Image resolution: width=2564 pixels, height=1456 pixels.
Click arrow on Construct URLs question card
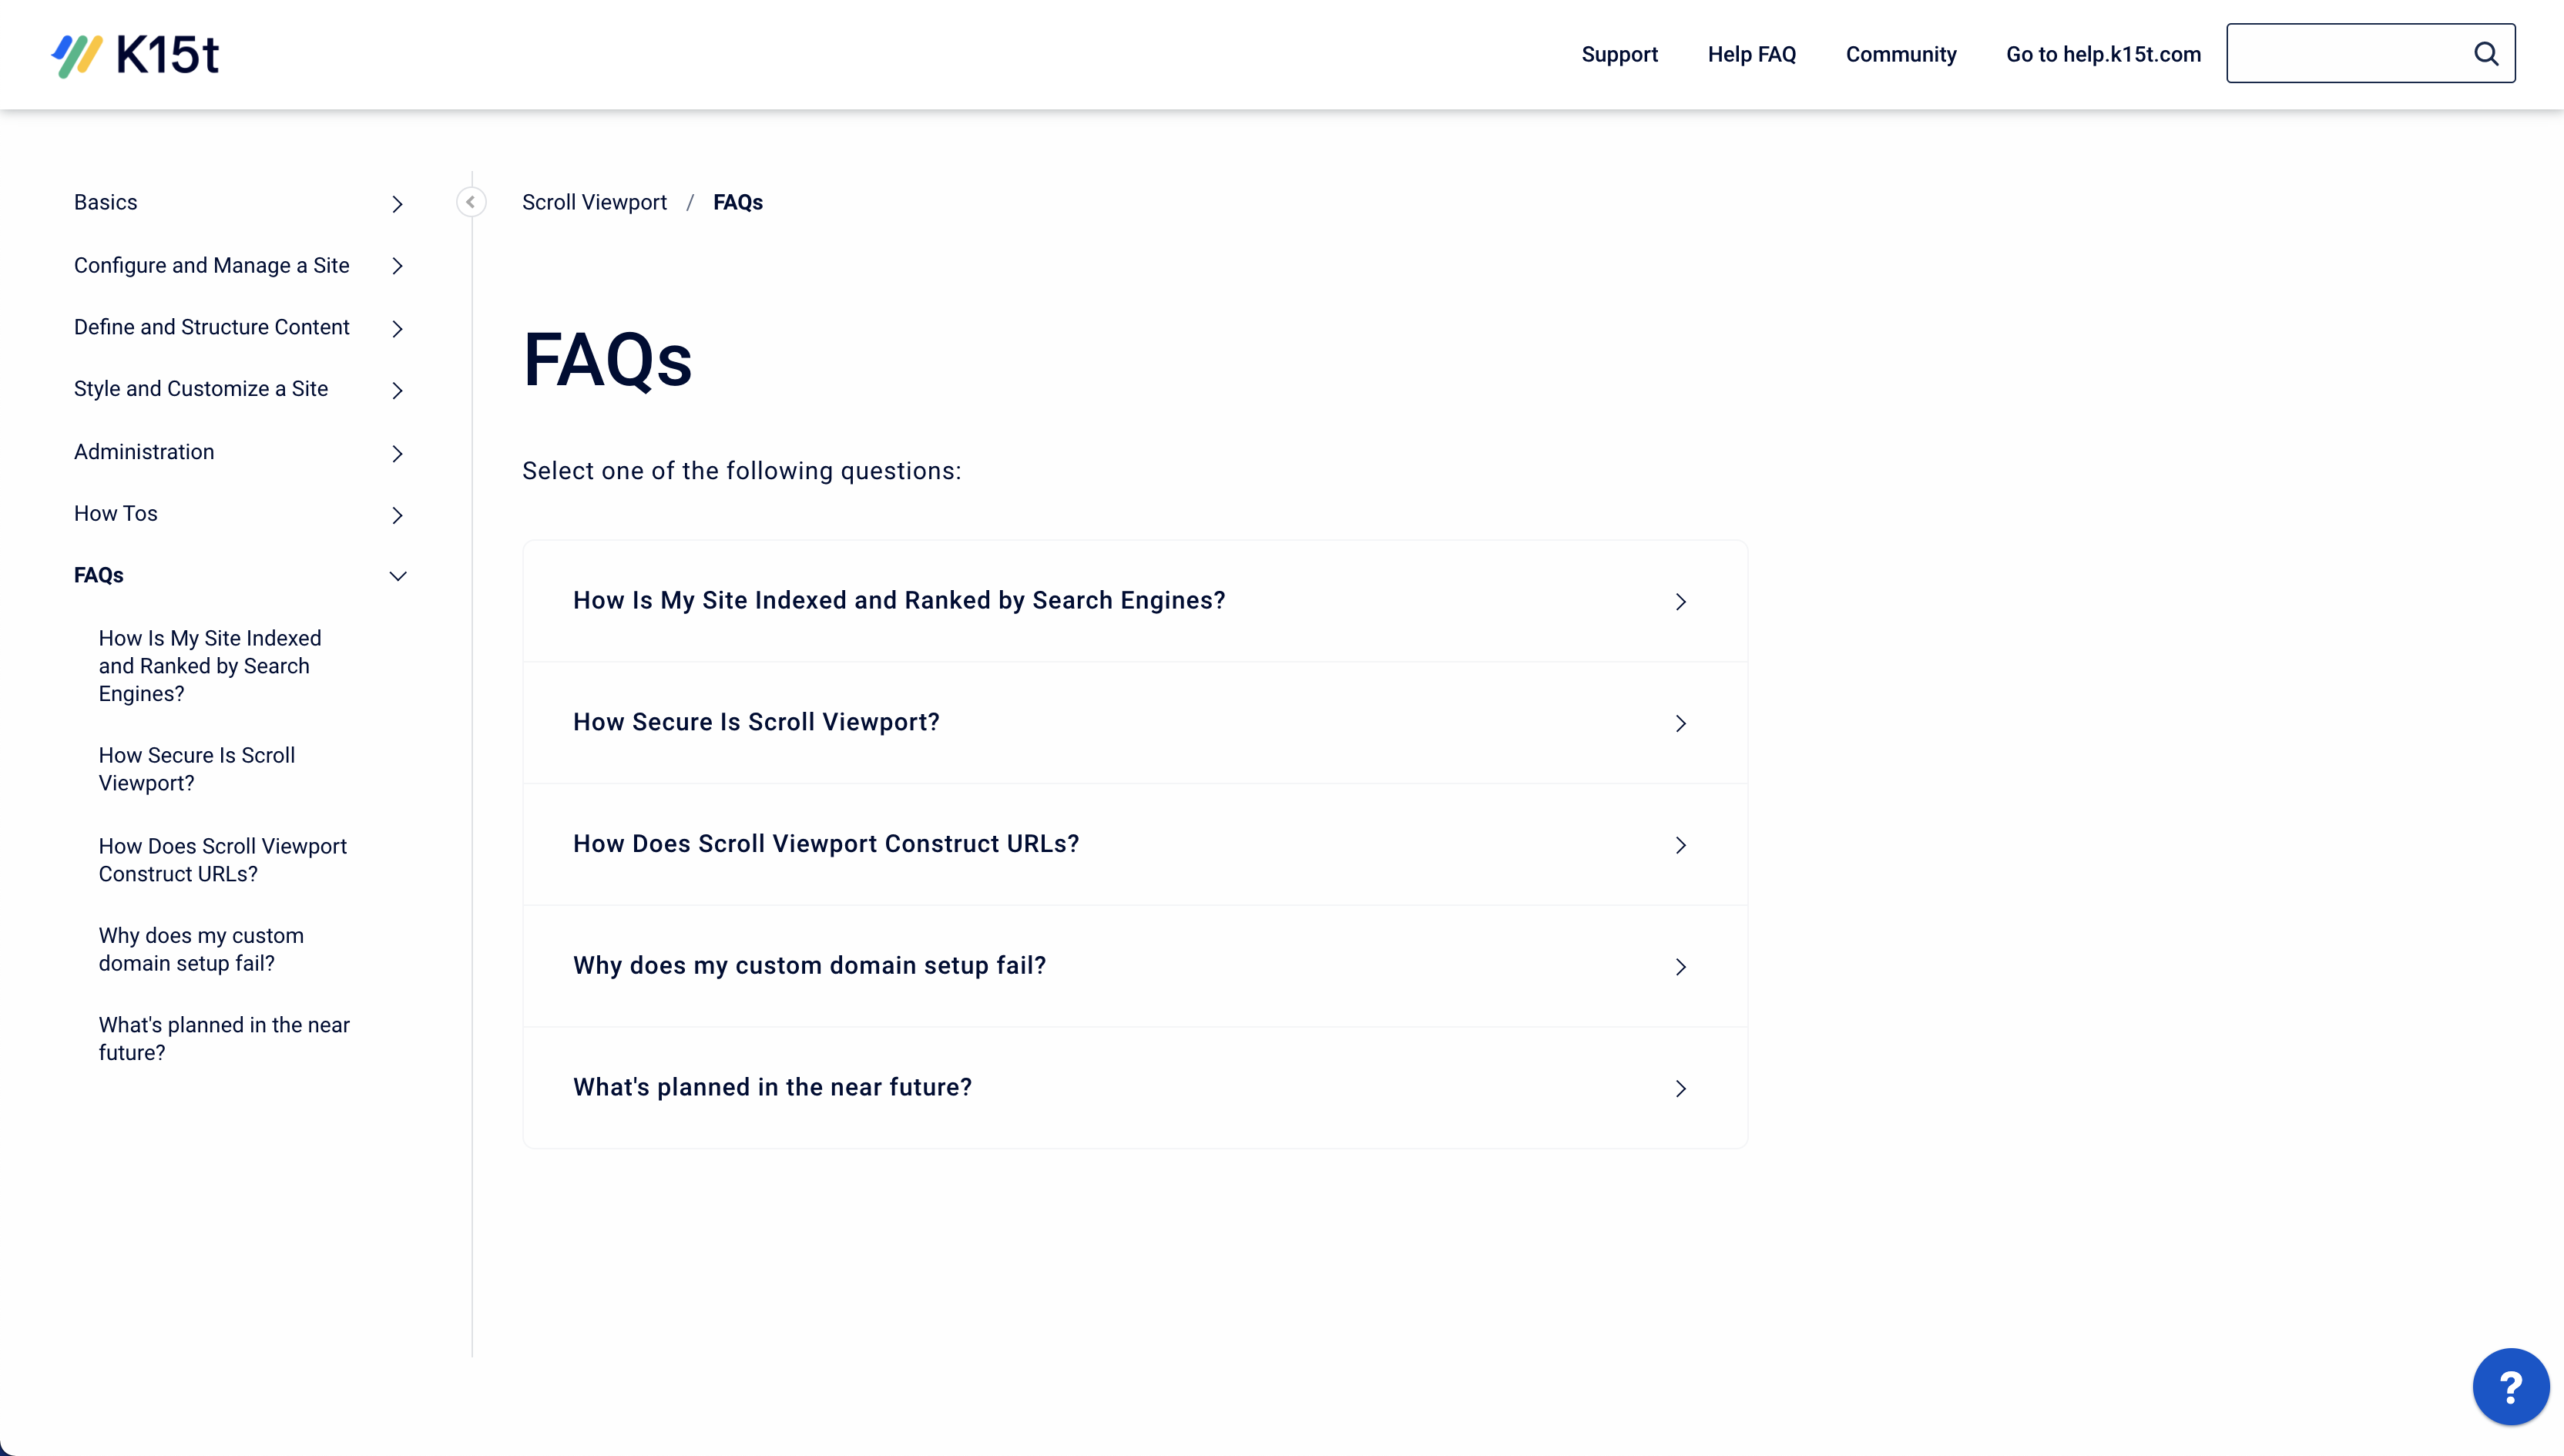(1680, 846)
